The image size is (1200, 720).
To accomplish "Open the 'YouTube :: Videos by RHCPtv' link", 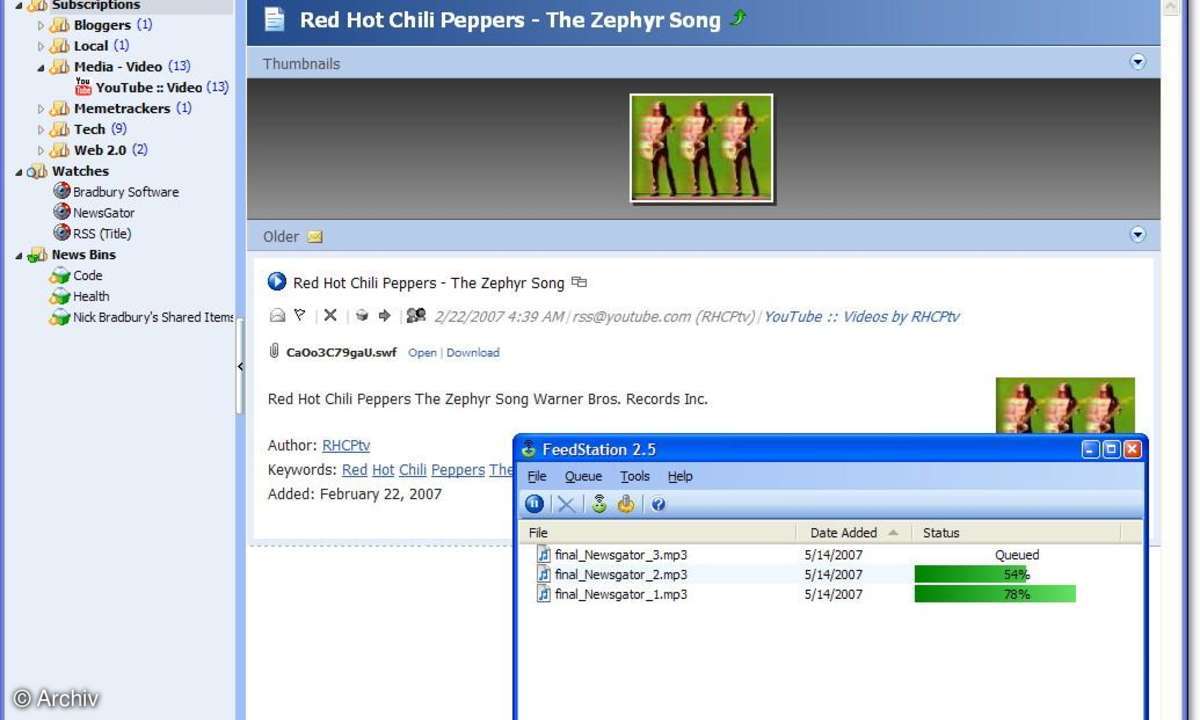I will [862, 316].
